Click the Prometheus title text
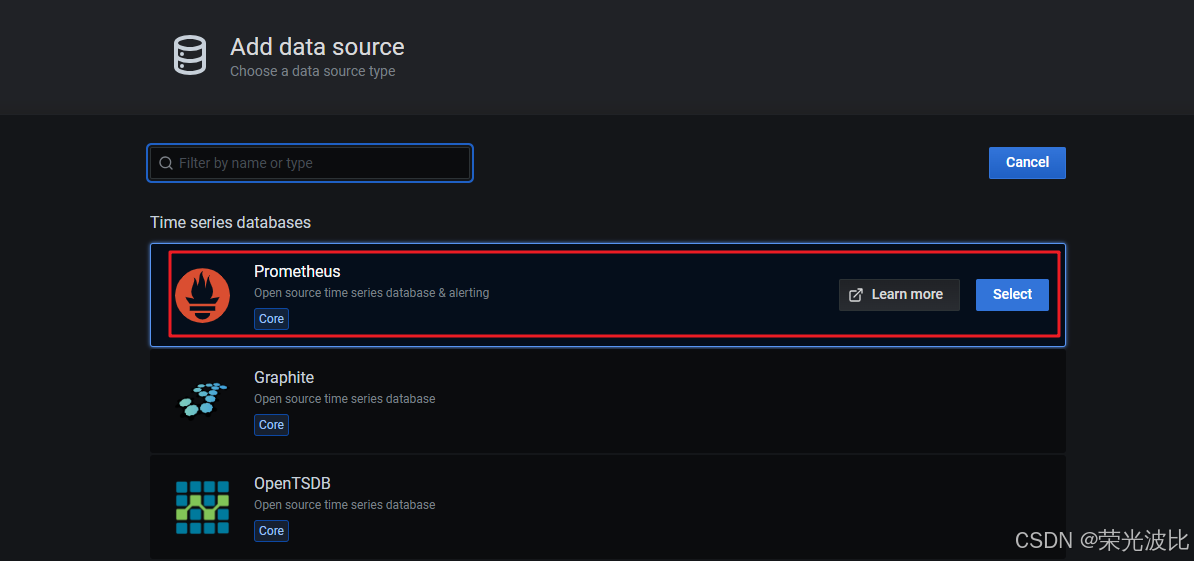The height and width of the screenshot is (561, 1194). 297,271
